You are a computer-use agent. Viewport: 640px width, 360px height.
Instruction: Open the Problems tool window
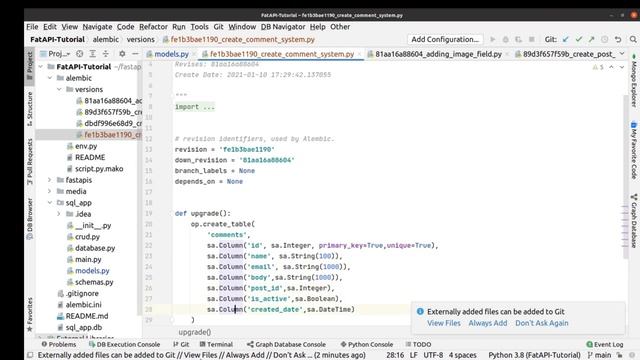(59, 344)
